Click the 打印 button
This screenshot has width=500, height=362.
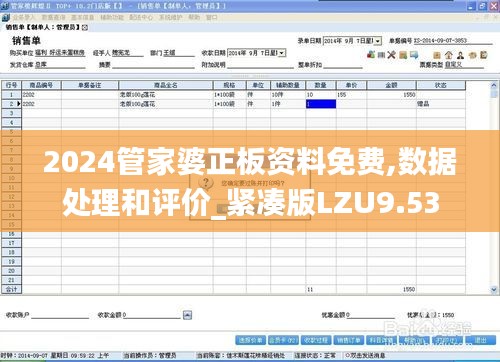[x=447, y=340]
